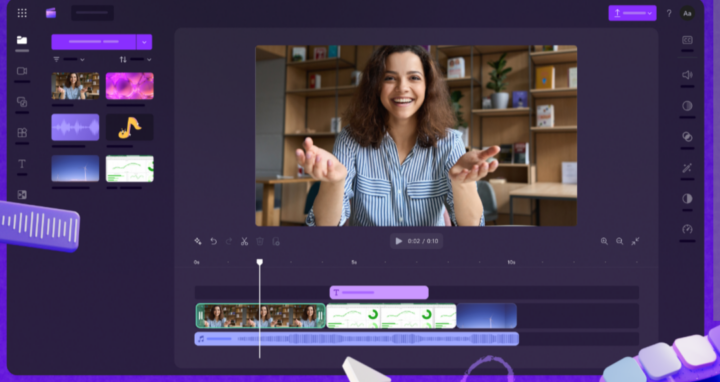Screen dimensions: 720x382
Task: Click the scissors split tool
Action: point(244,241)
